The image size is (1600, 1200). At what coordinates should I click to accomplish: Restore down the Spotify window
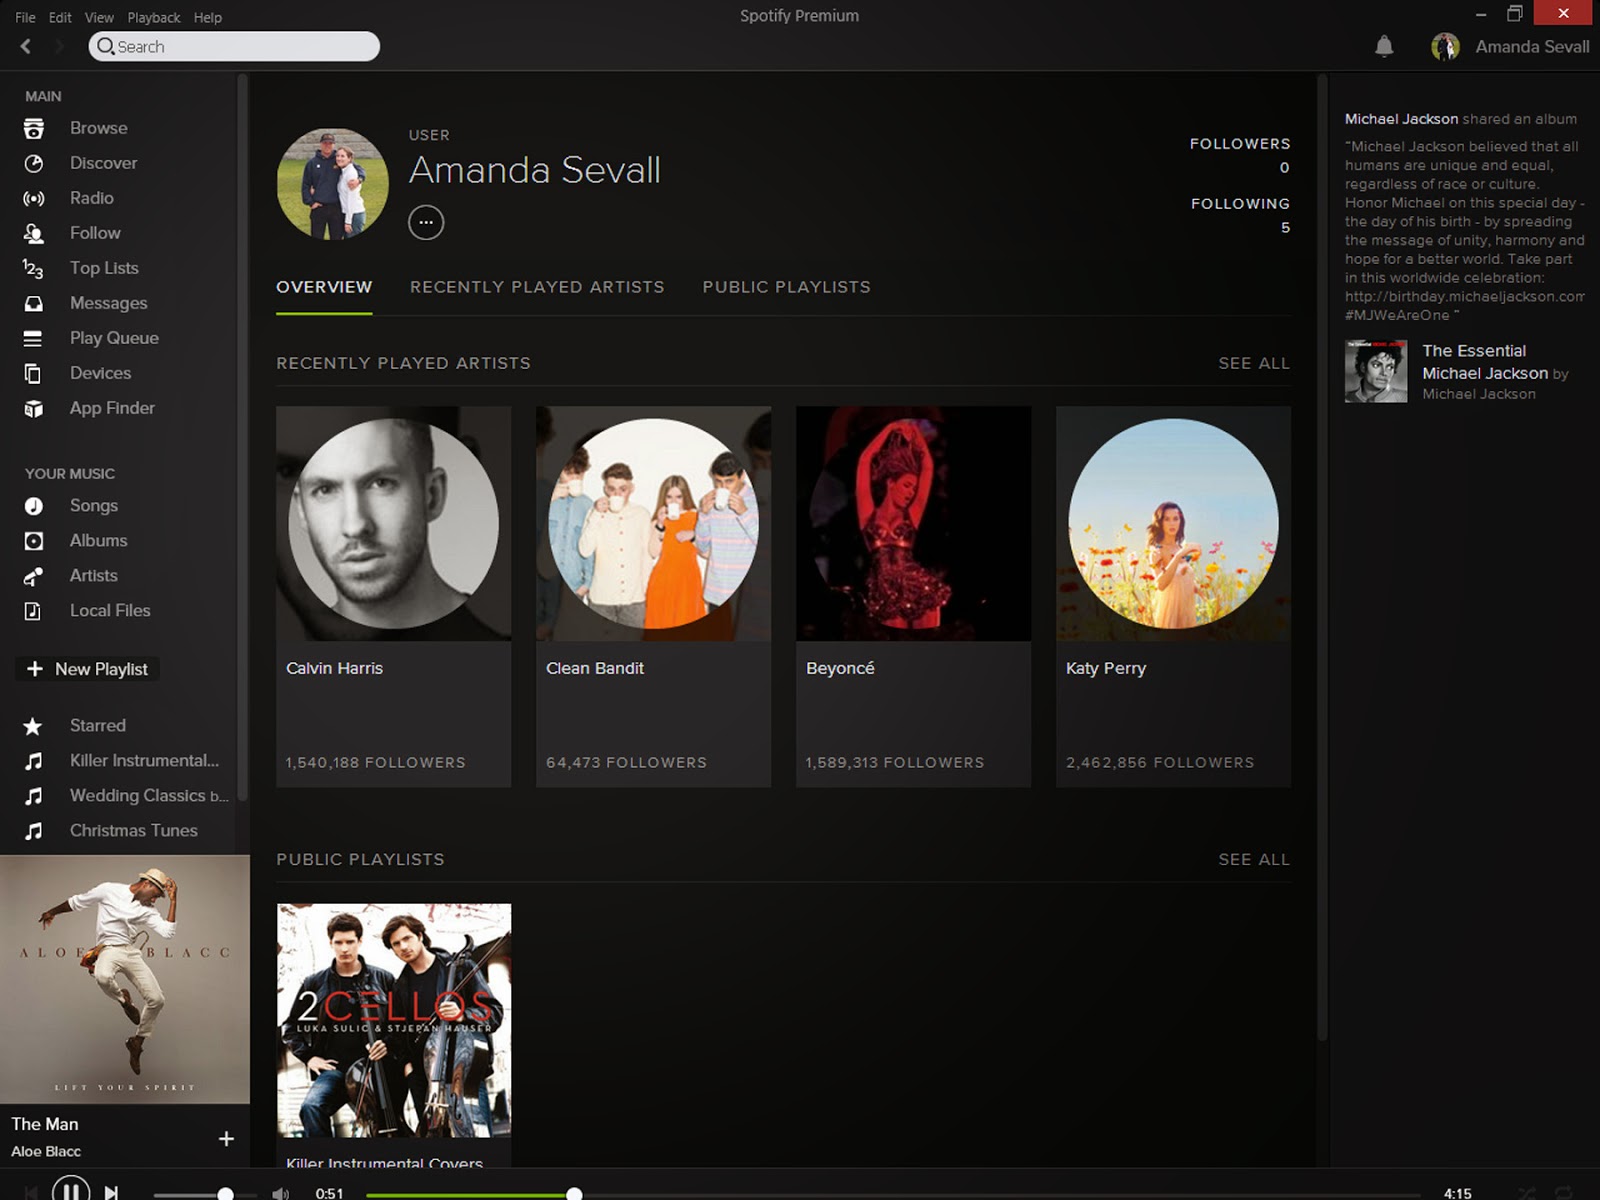tap(1515, 14)
